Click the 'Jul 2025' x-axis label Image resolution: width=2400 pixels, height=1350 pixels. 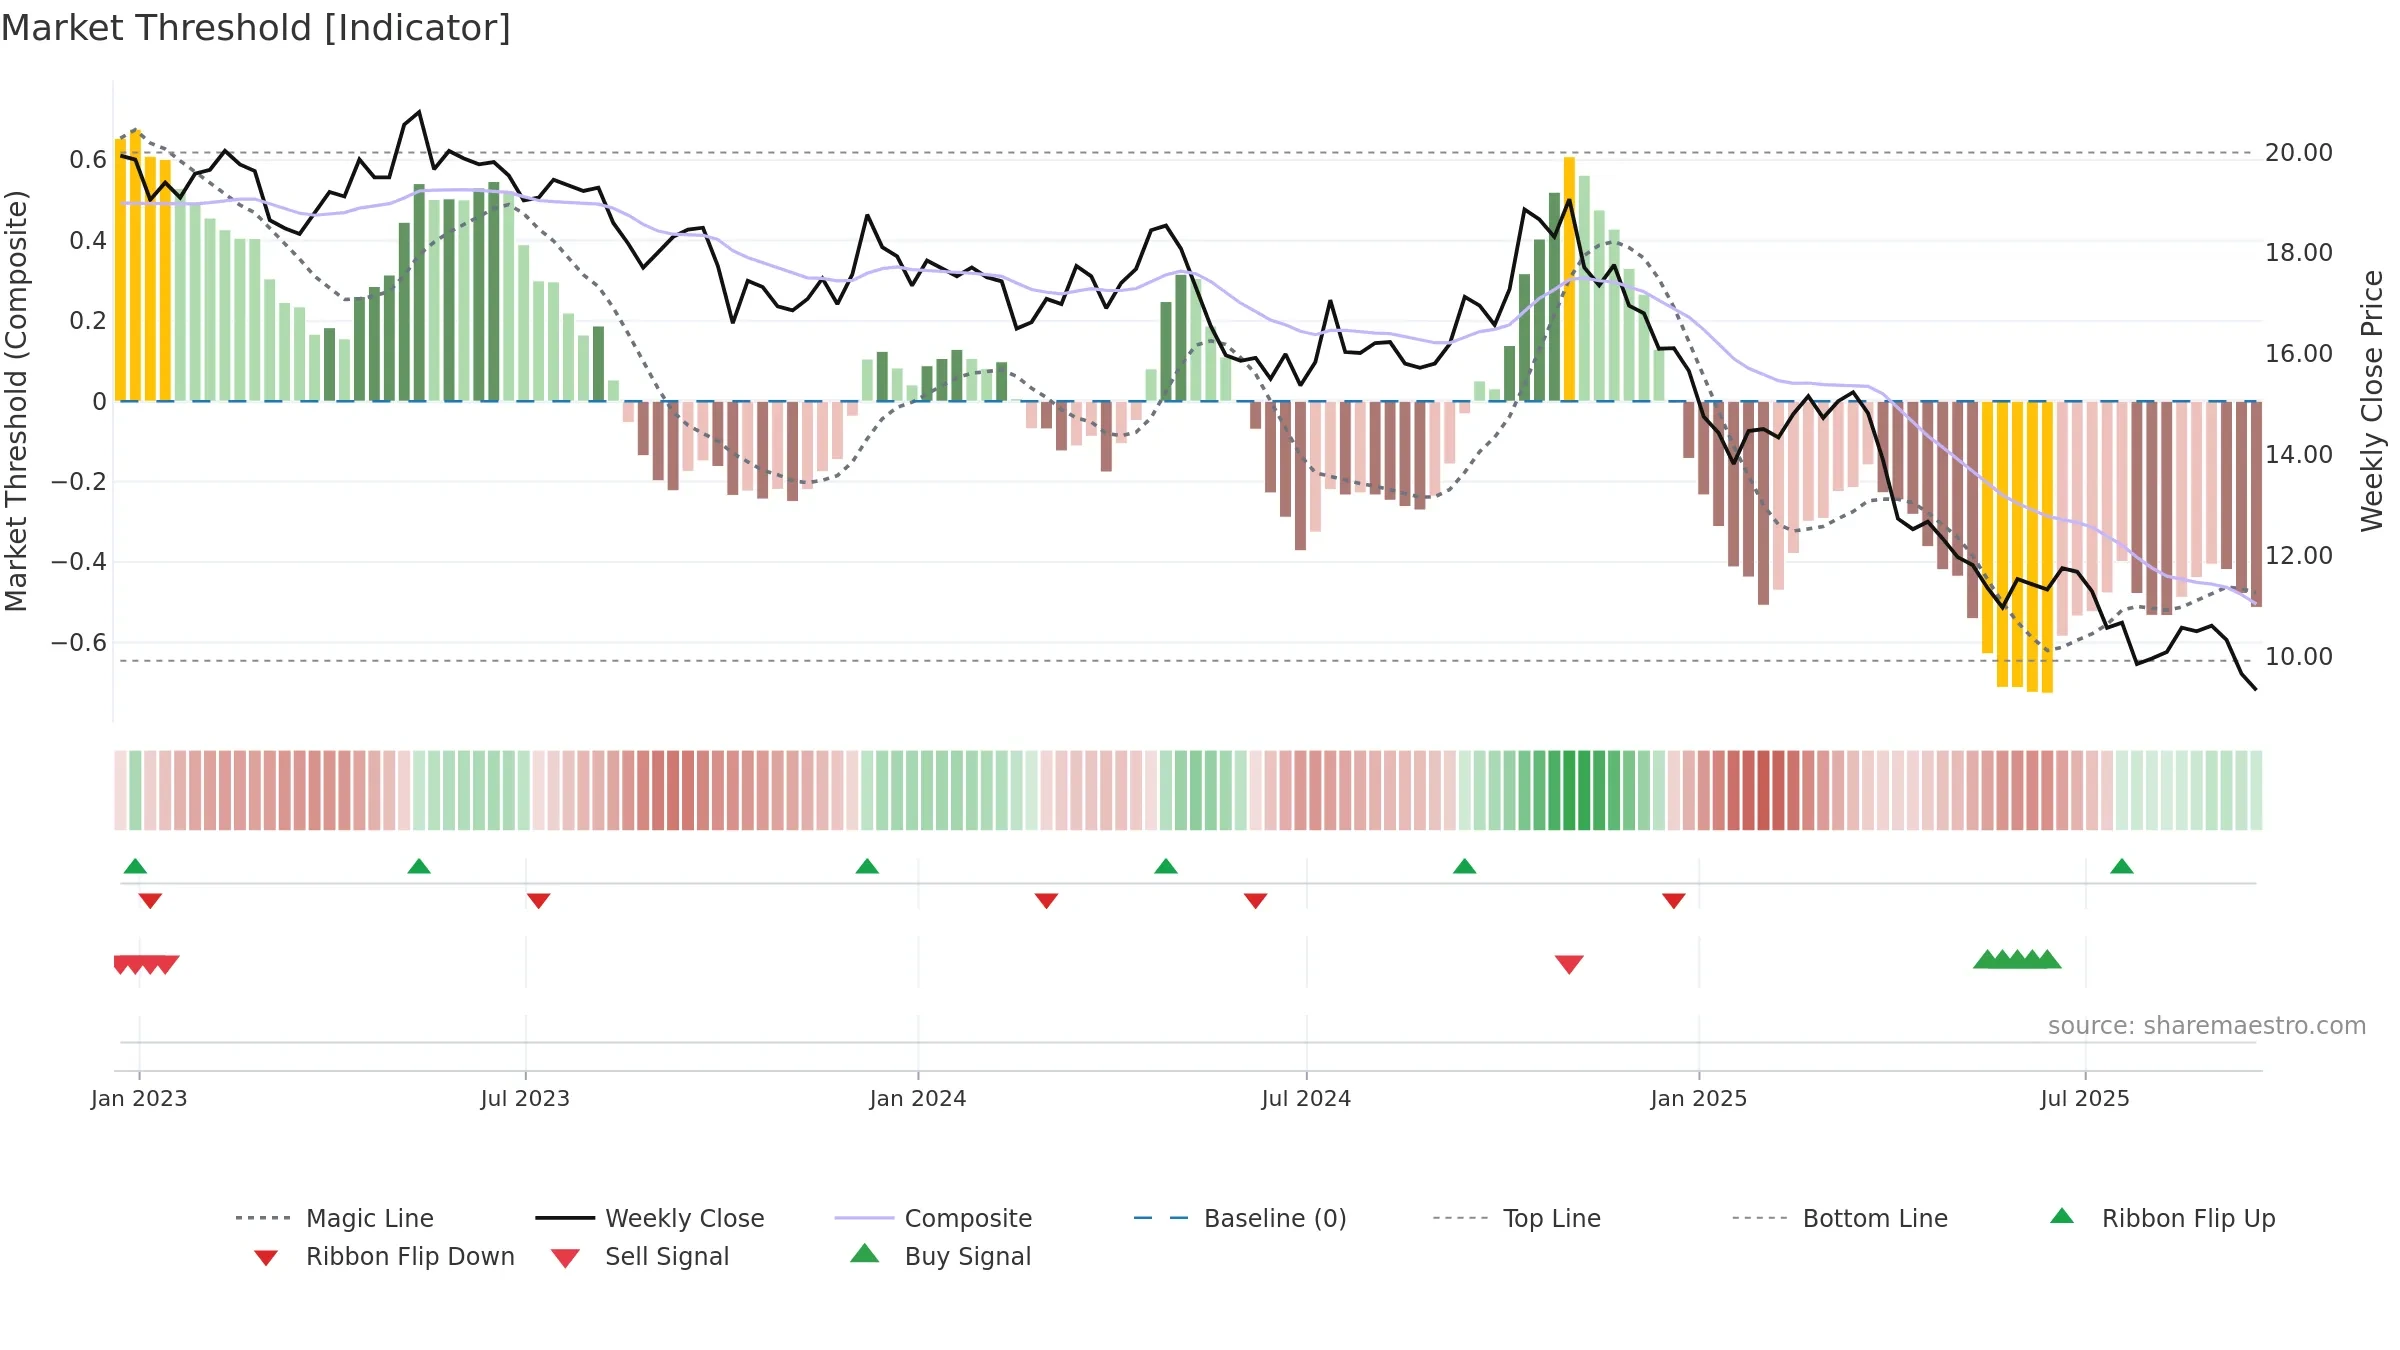(x=2085, y=1098)
